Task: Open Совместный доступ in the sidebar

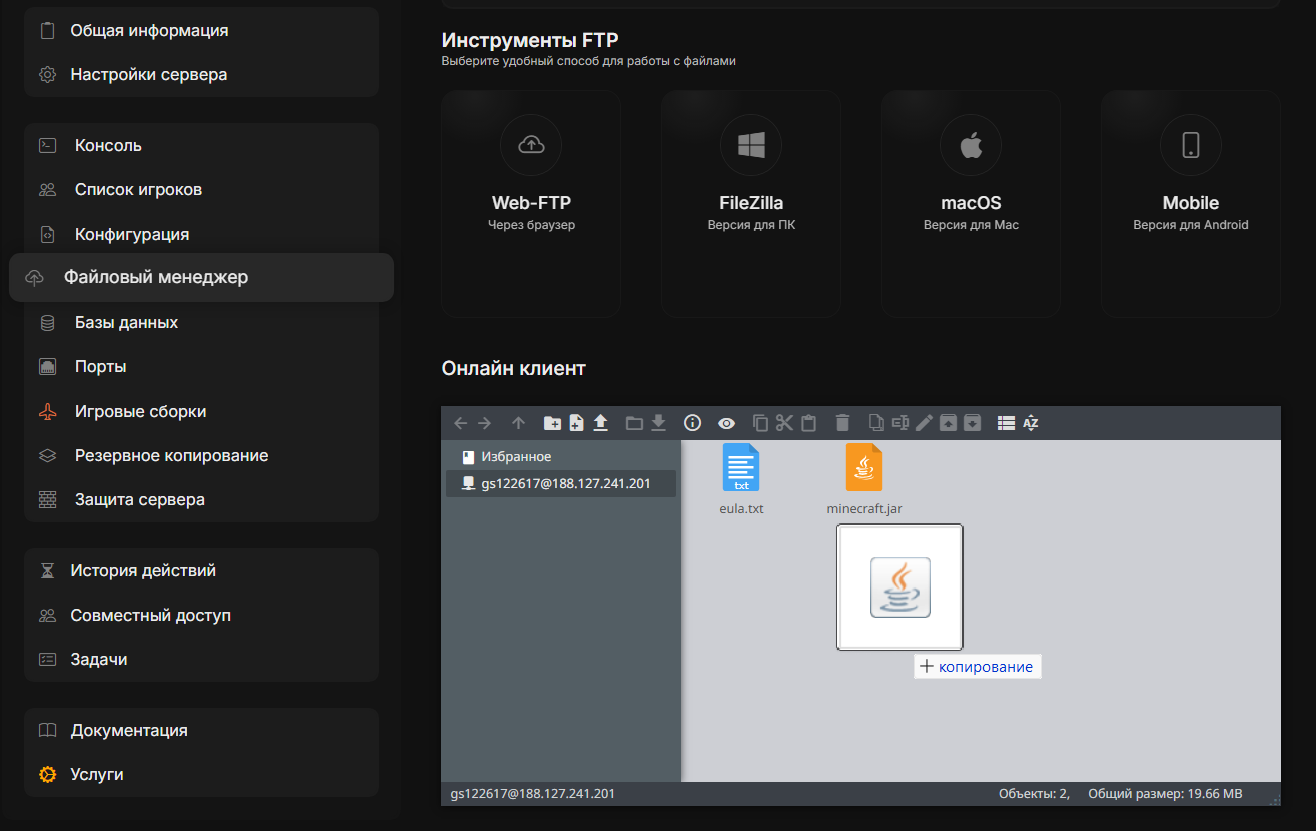Action: click(201, 615)
